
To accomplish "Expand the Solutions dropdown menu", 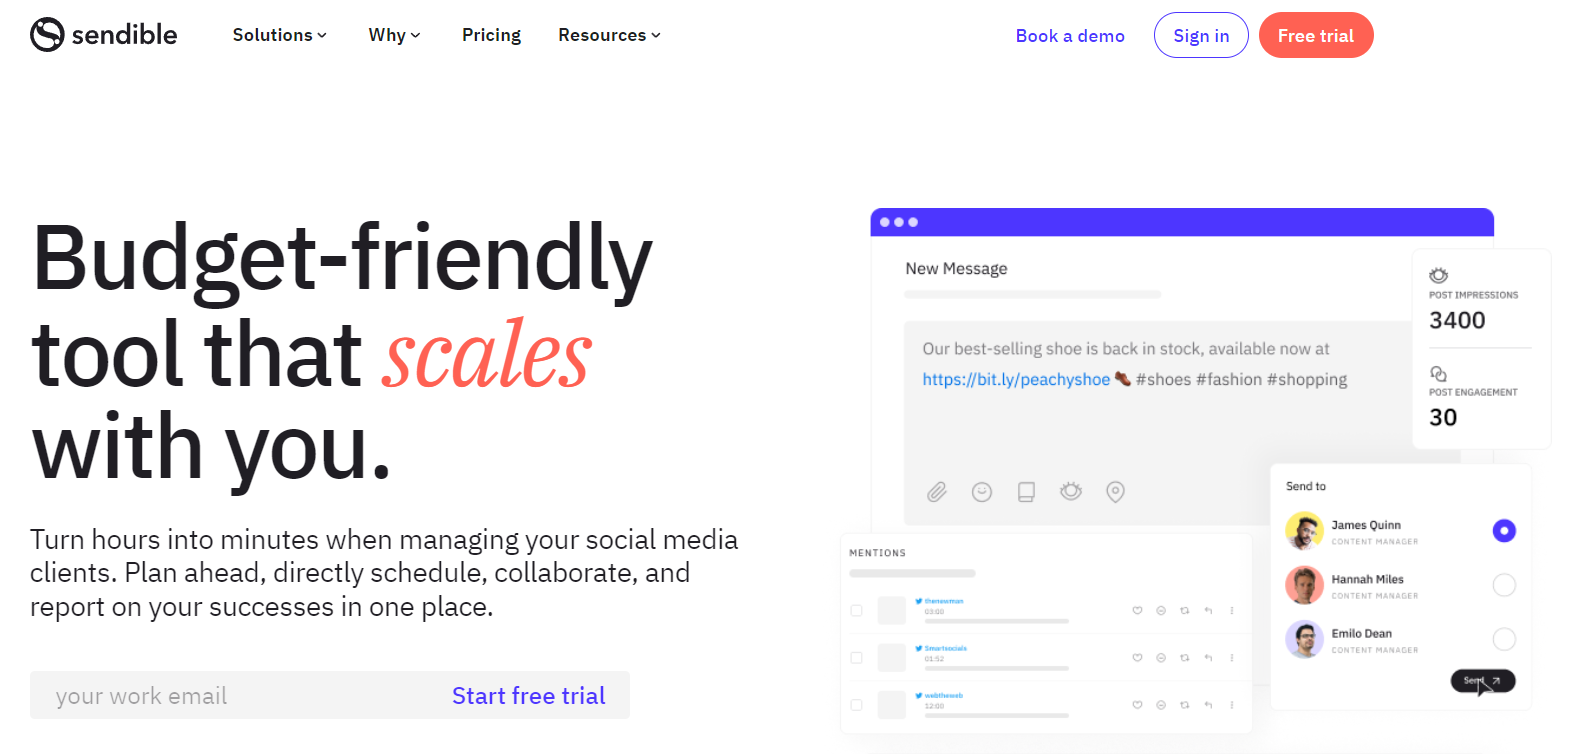I will pos(280,35).
